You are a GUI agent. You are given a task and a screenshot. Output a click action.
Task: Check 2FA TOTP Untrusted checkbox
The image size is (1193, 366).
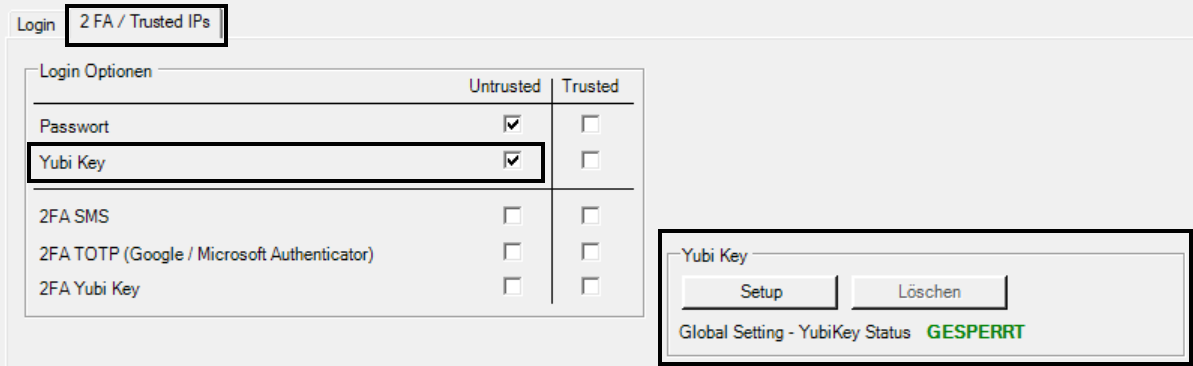click(x=513, y=252)
